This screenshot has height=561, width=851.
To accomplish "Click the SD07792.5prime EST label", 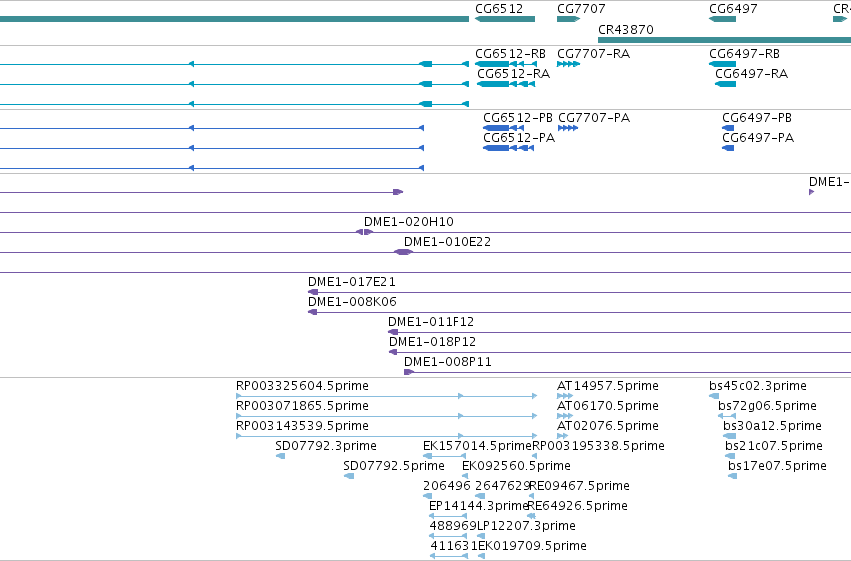I will [393, 466].
